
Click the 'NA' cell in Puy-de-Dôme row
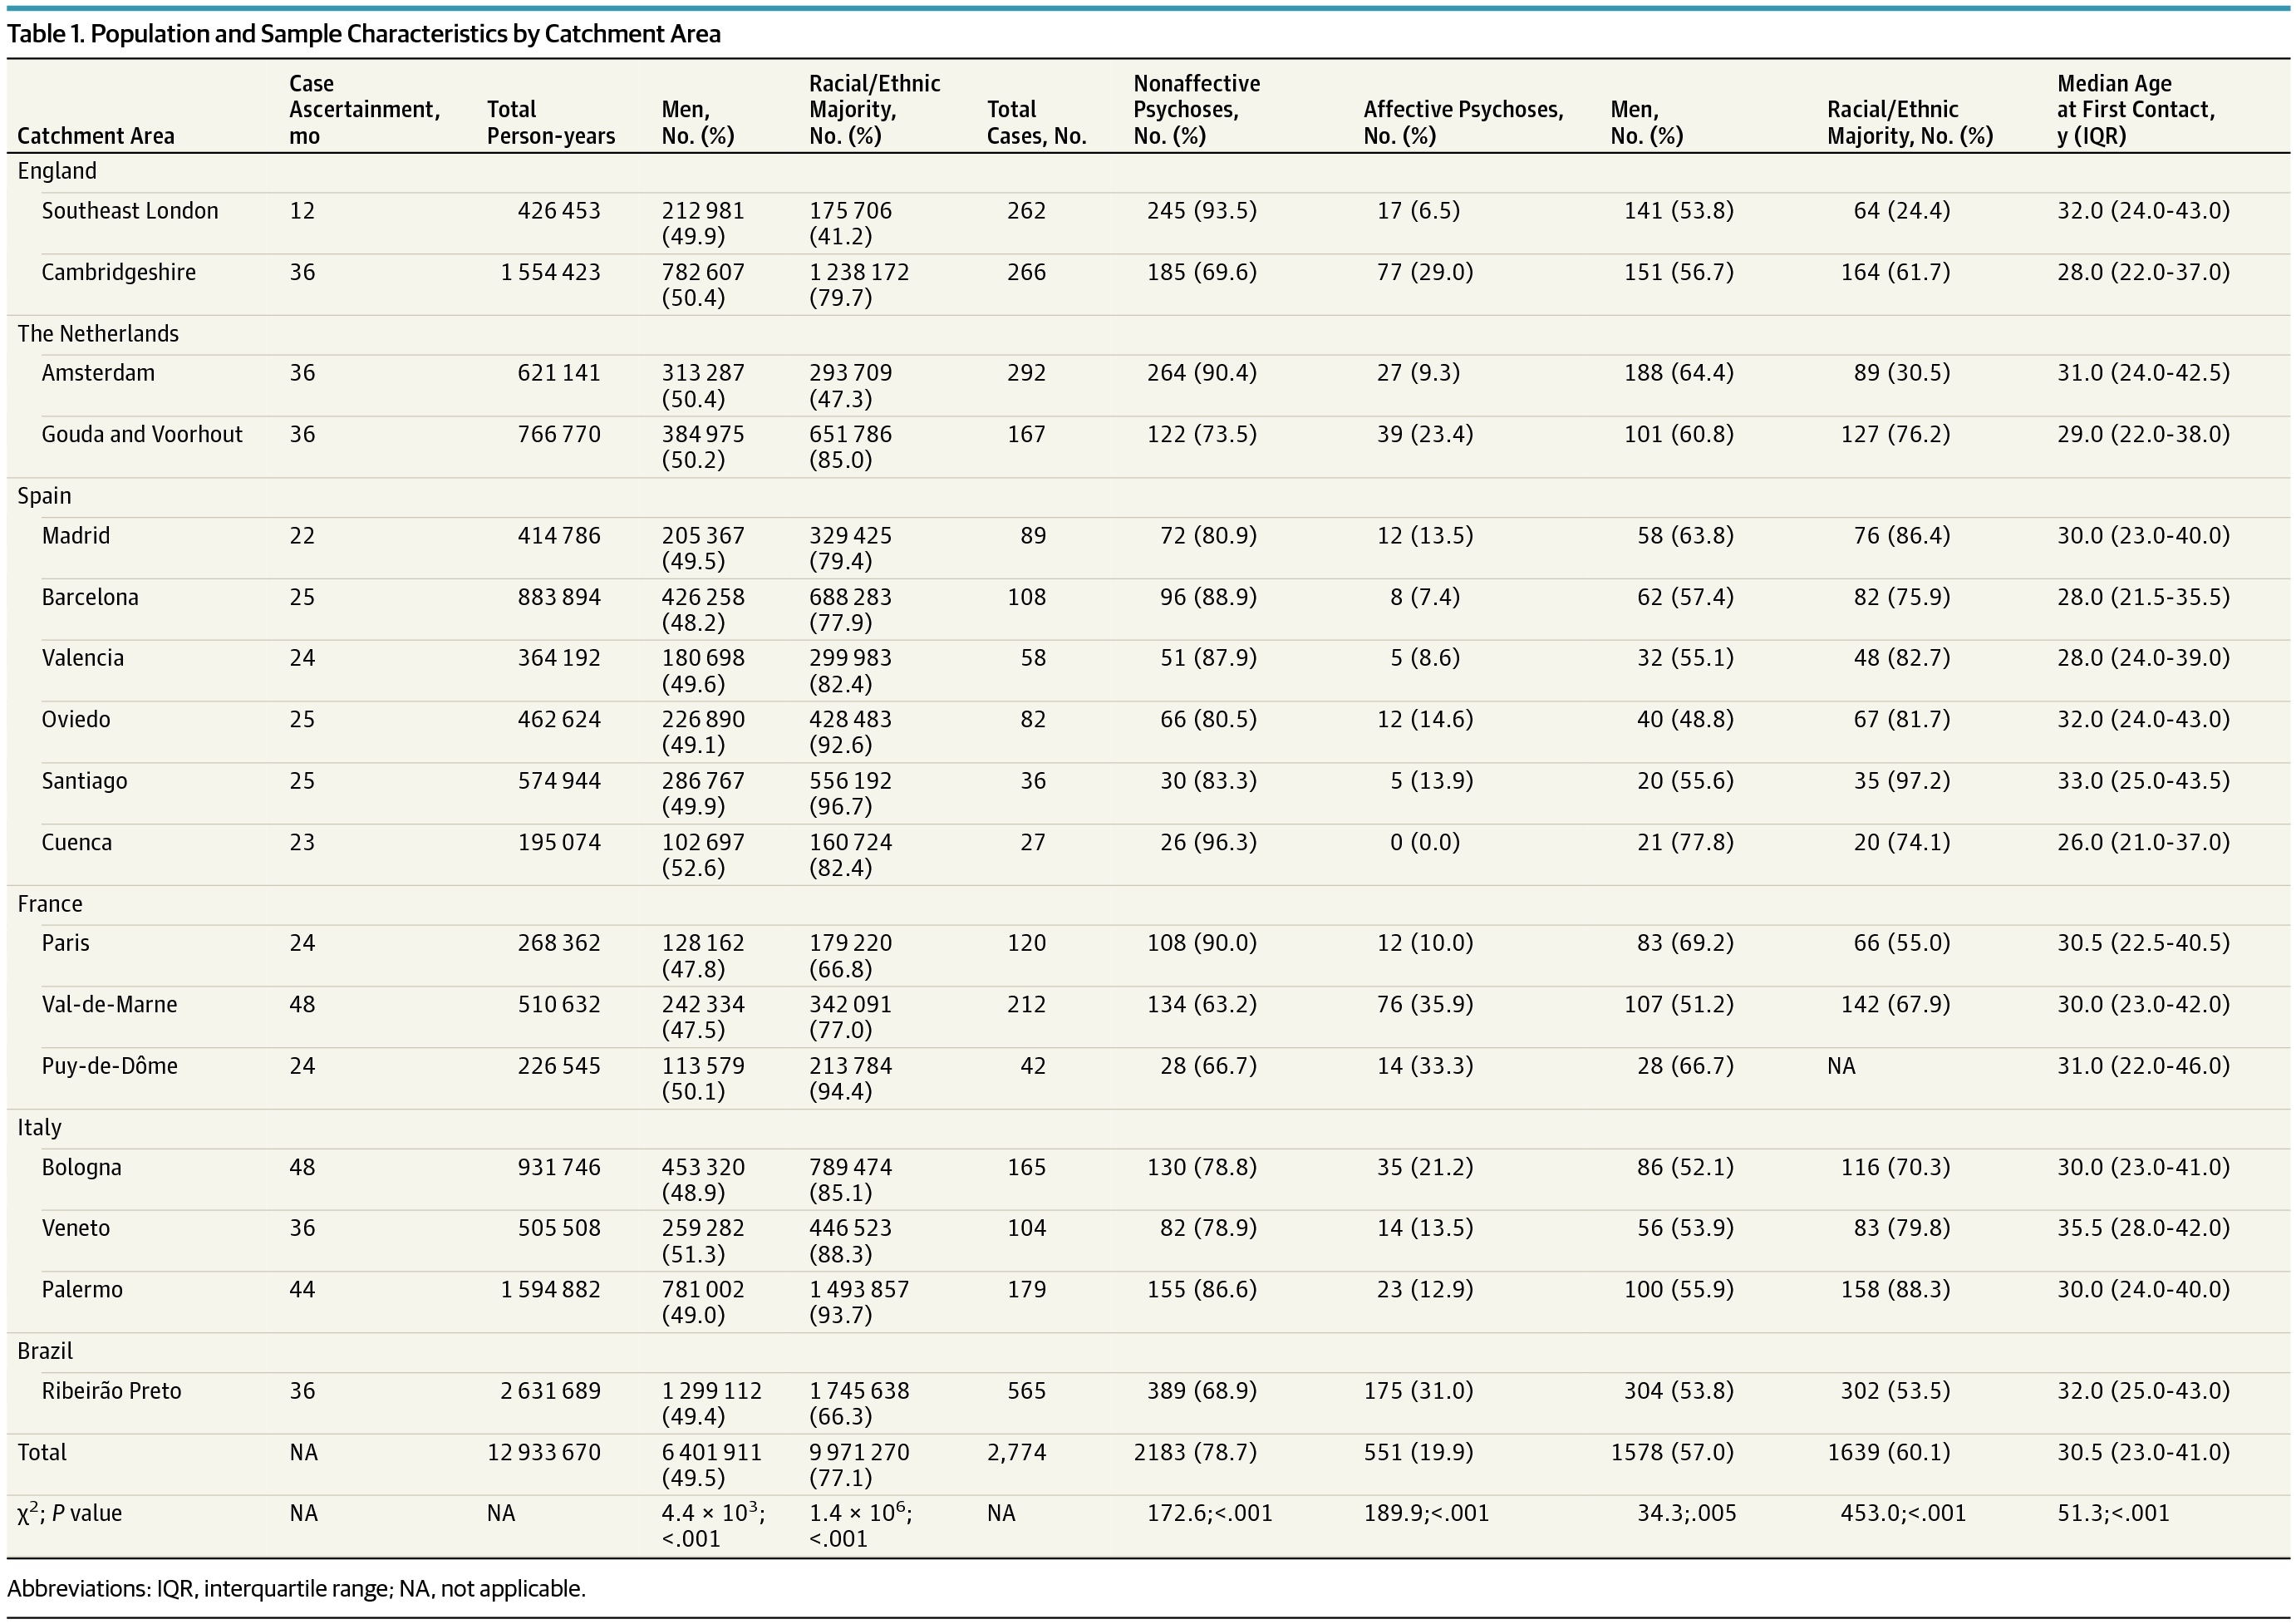[1841, 1066]
